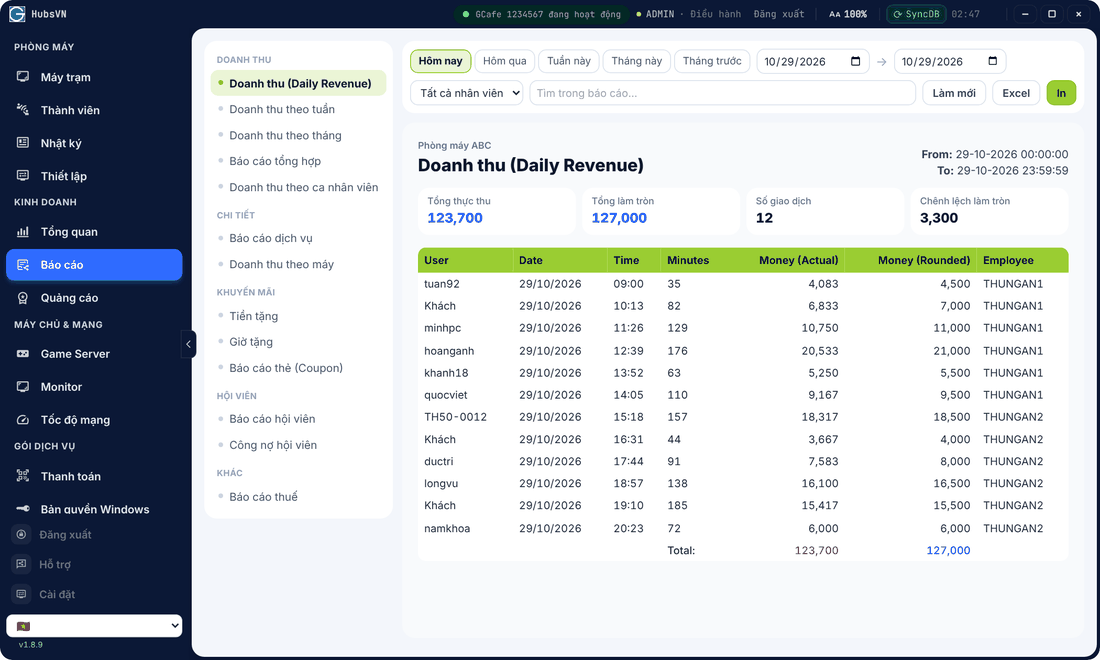Click the Thiết lập sidebar icon

pos(23,176)
